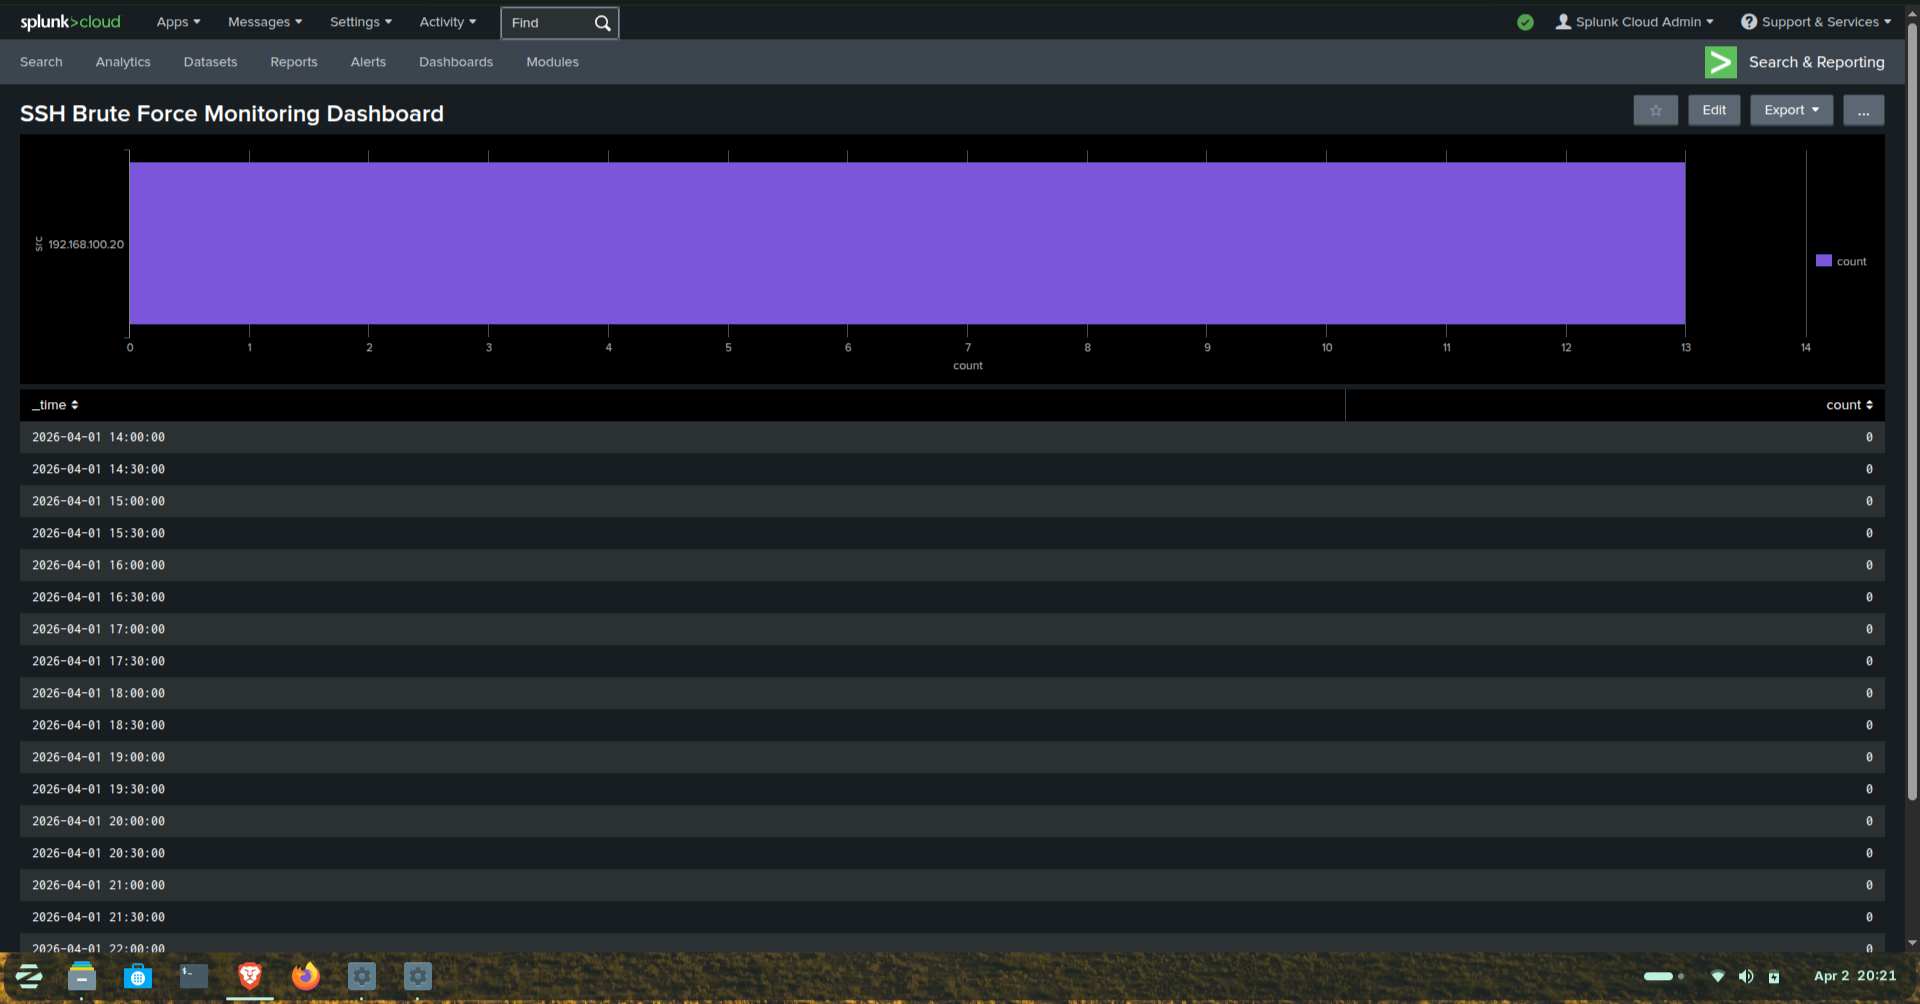Click the question mark help icon
This screenshot has height=1004, width=1920.
[x=1747, y=21]
